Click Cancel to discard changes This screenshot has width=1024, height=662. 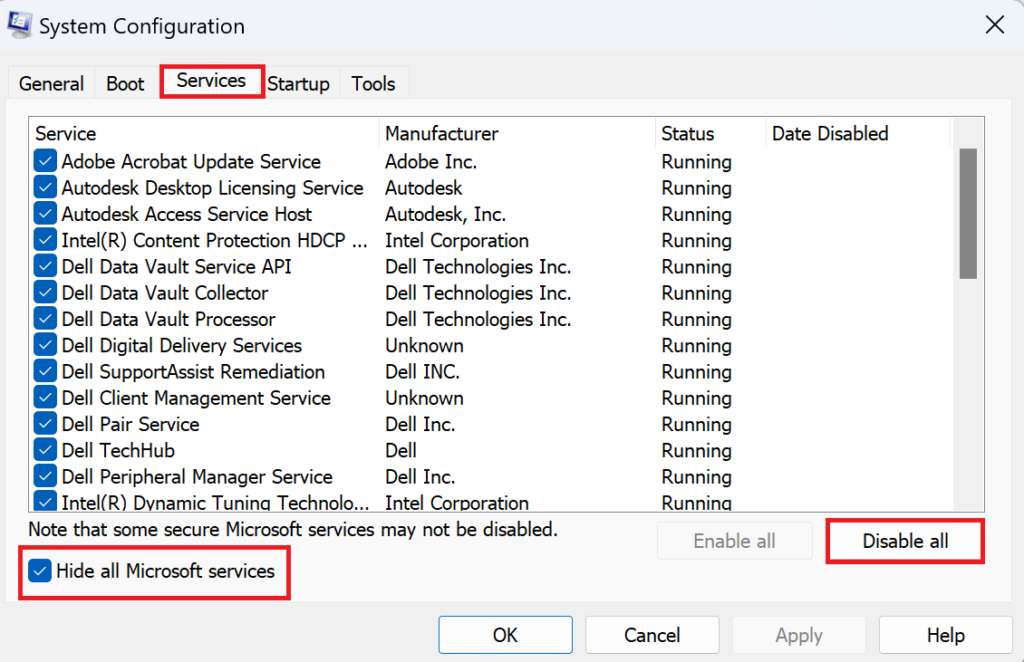tap(652, 635)
